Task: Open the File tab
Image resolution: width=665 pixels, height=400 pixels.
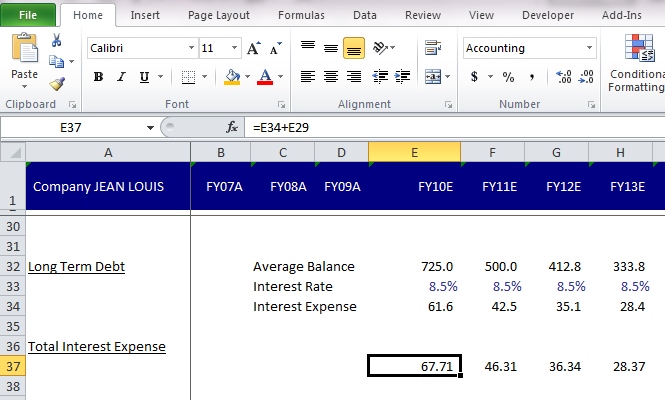Action: click(x=28, y=15)
